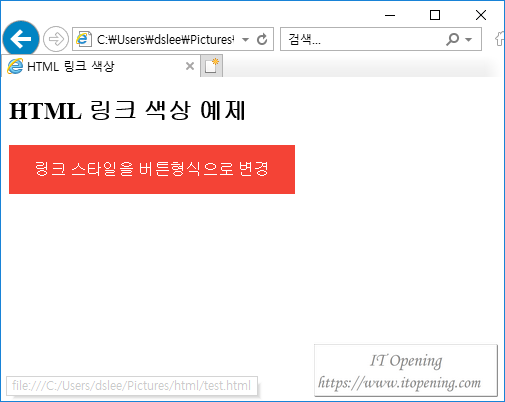This screenshot has height=402, width=505.
Task: Go back with the blue back arrow
Action: point(21,39)
